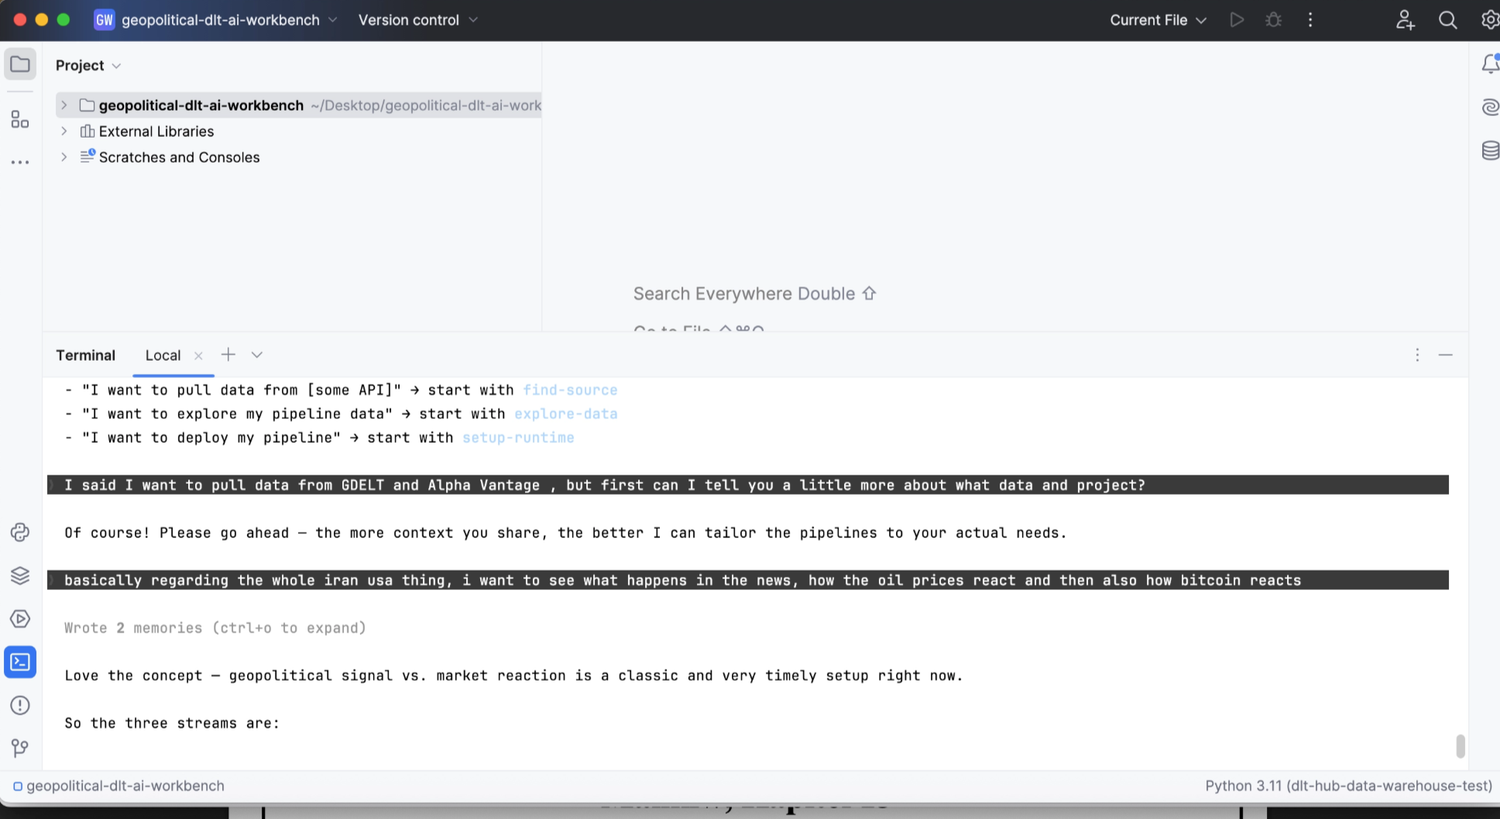
Task: Click the explore-data skill link
Action: point(566,414)
